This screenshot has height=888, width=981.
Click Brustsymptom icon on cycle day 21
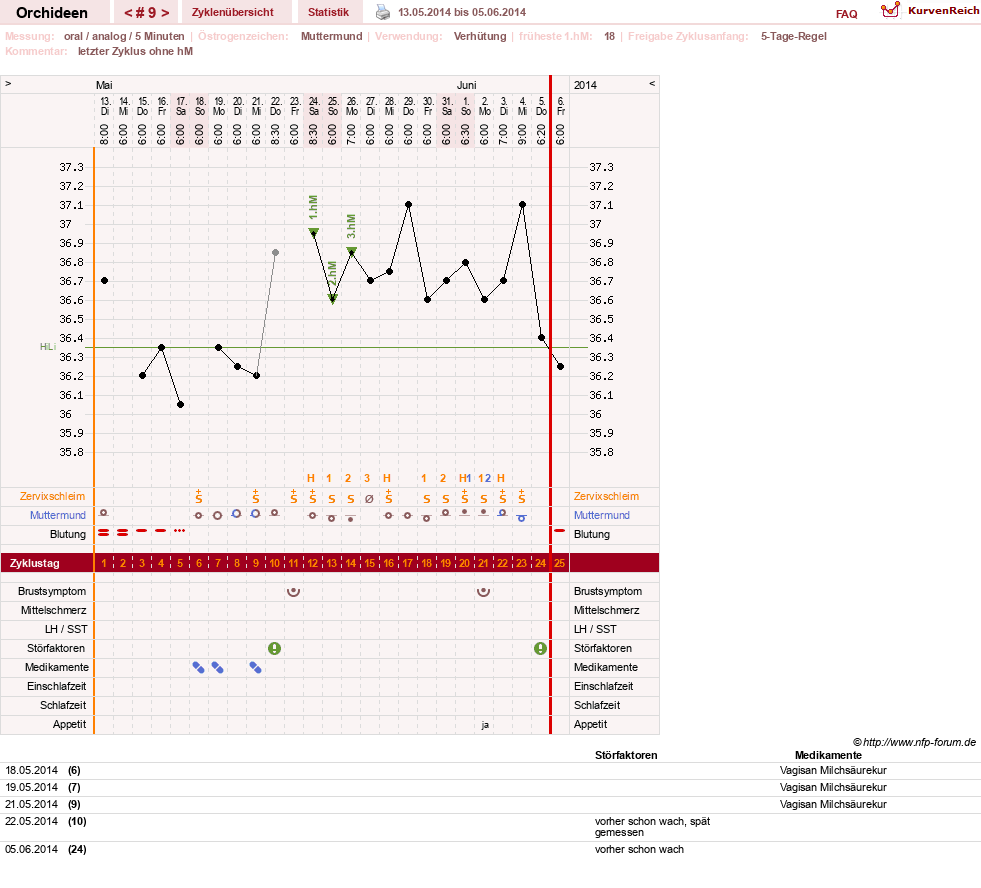pos(483,591)
